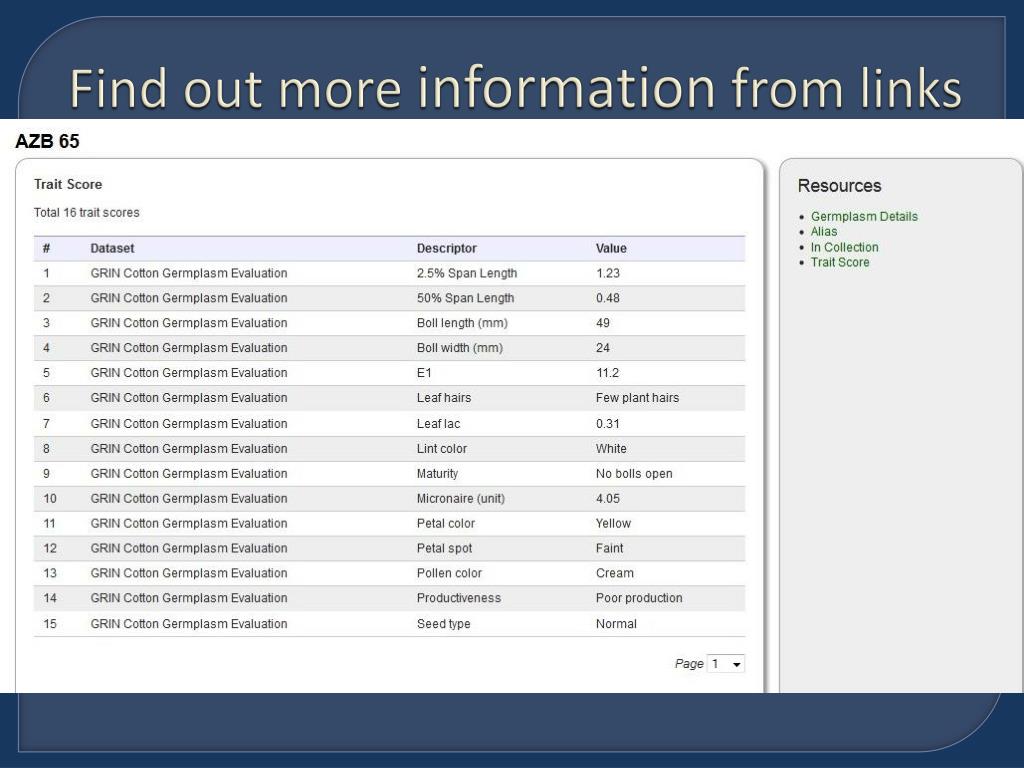The width and height of the screenshot is (1024, 768).
Task: Click the # column header
Action: pos(46,248)
